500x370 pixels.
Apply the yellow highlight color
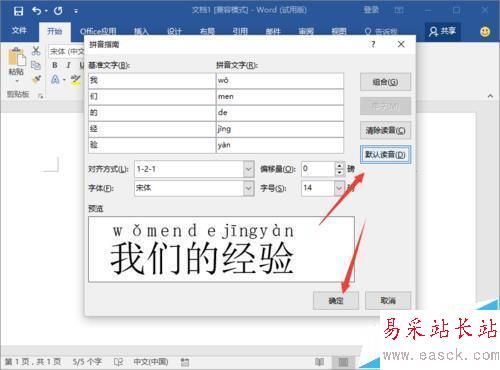(x=76, y=80)
